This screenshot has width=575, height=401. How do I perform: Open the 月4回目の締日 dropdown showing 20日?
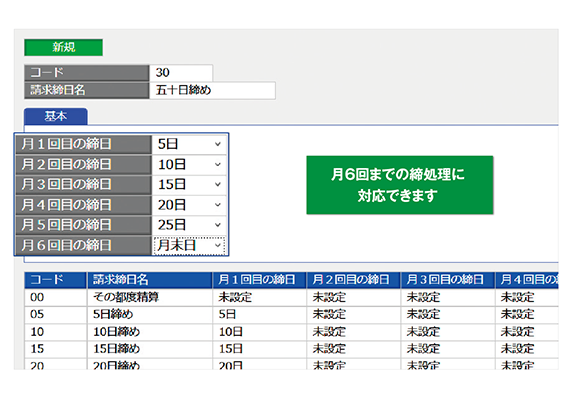click(x=189, y=205)
